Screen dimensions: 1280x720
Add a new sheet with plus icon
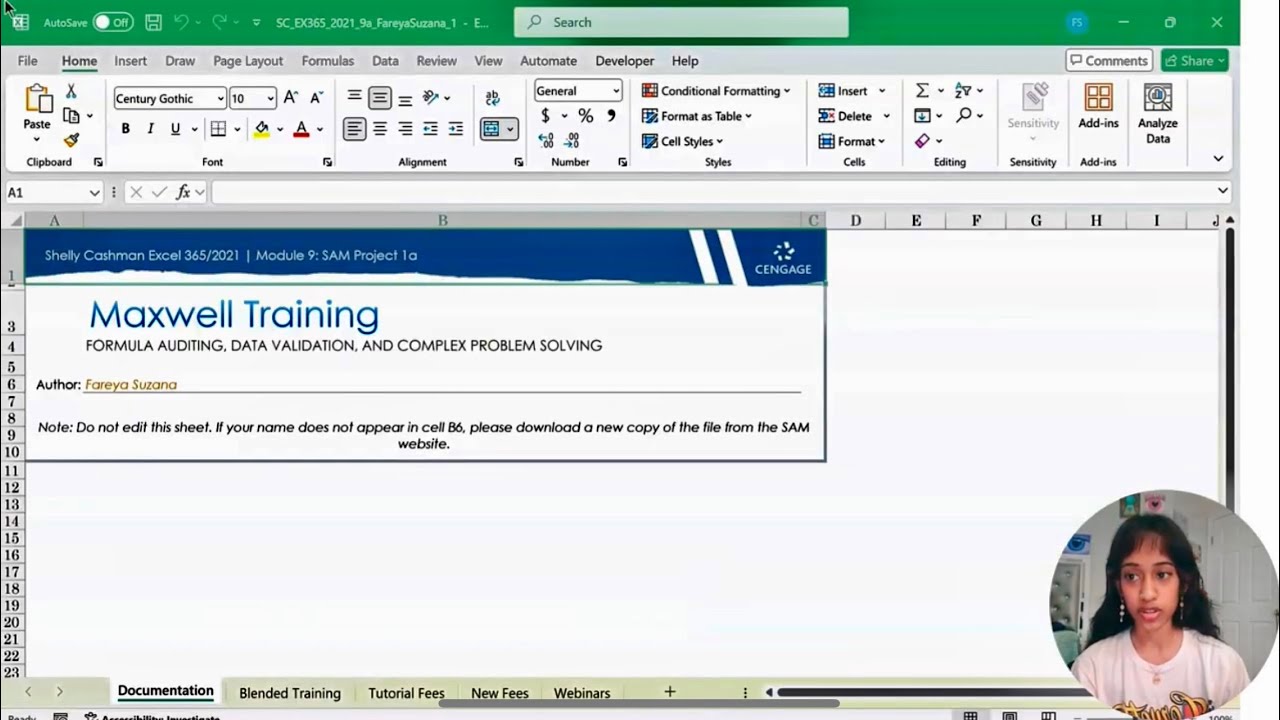(670, 692)
